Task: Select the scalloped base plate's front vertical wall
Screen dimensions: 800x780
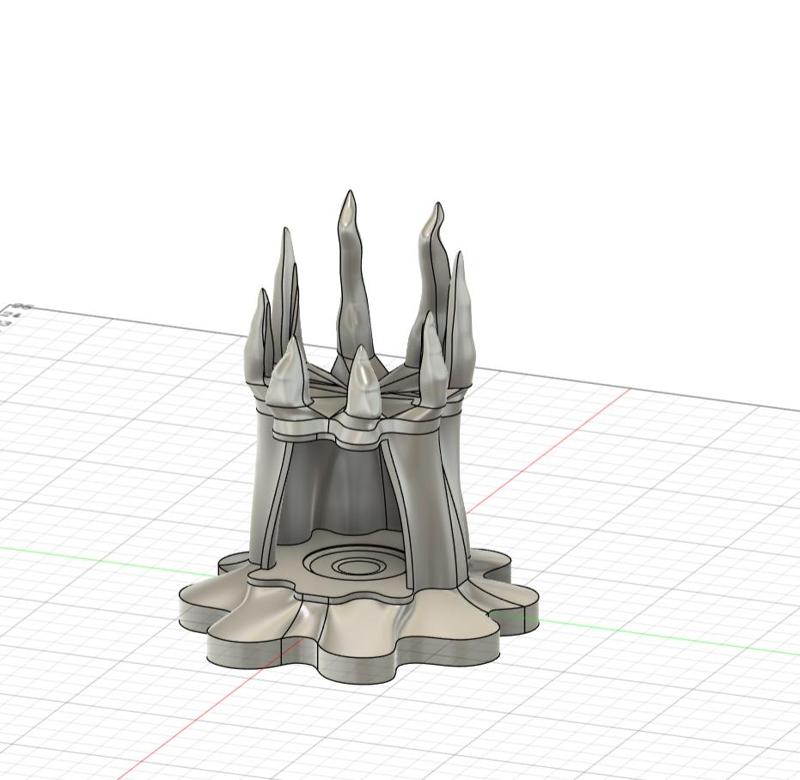Action: click(357, 668)
